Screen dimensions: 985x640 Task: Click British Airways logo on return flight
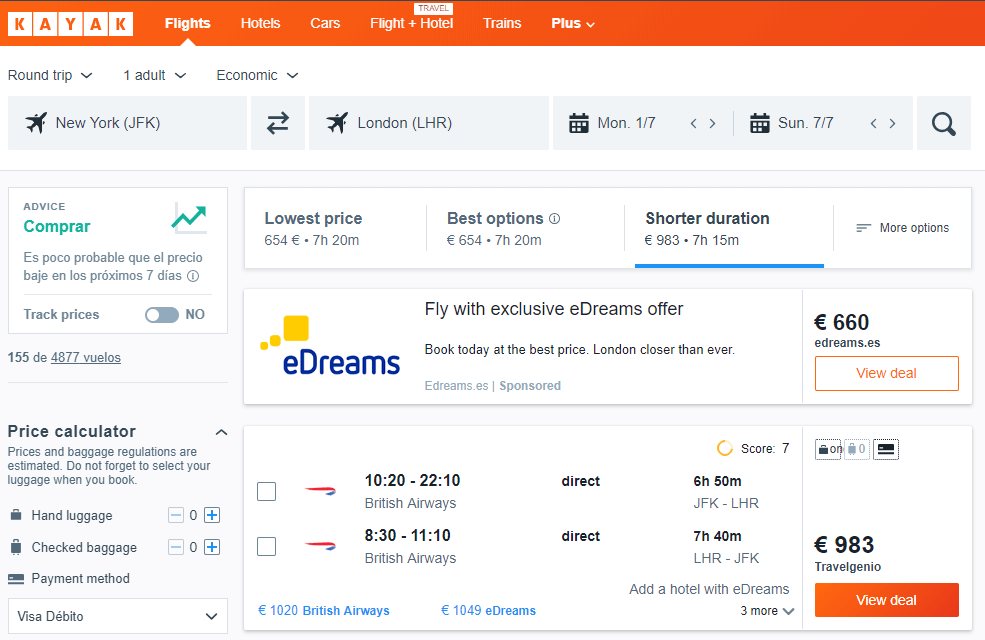[320, 546]
